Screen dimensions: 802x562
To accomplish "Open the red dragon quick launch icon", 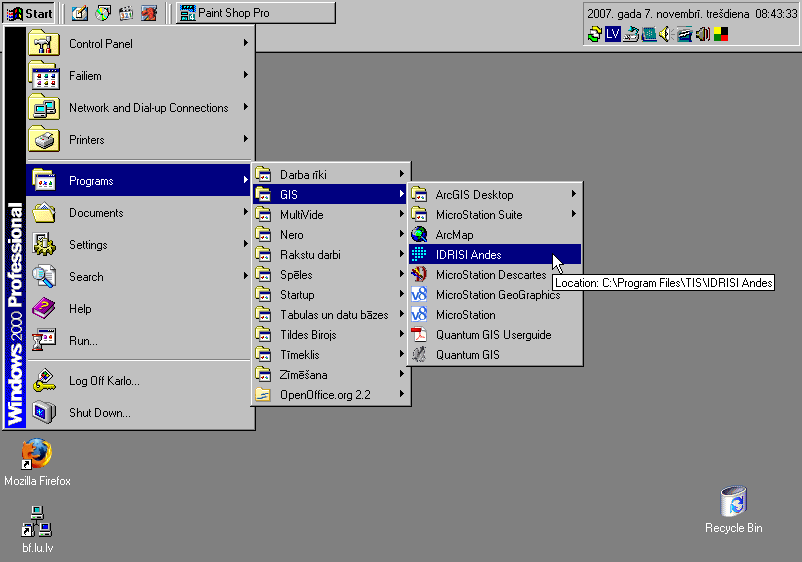I will 149,13.
